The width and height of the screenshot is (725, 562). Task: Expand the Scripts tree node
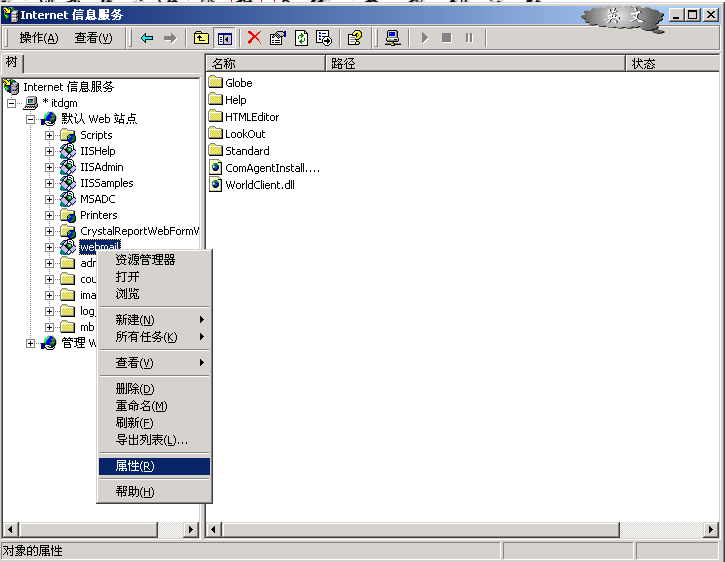pyautogui.click(x=50, y=135)
